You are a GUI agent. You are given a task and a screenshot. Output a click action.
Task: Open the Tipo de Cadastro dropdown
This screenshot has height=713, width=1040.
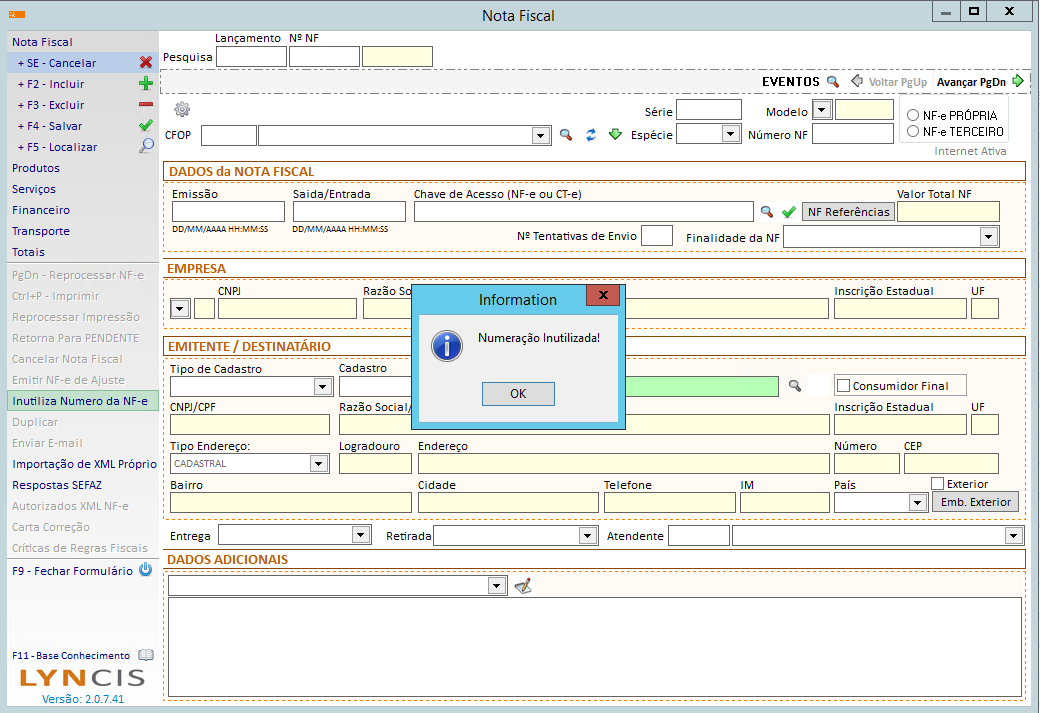coord(322,387)
